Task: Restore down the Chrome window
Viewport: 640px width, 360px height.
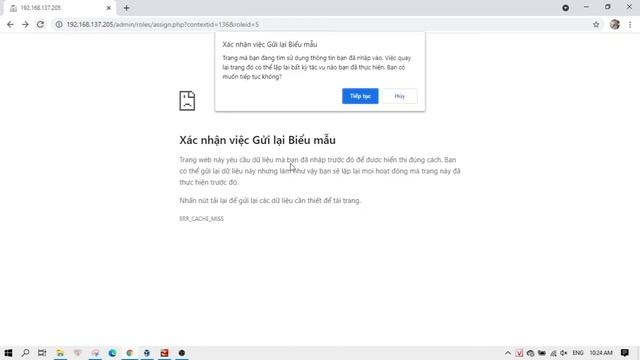Action: 608,7
